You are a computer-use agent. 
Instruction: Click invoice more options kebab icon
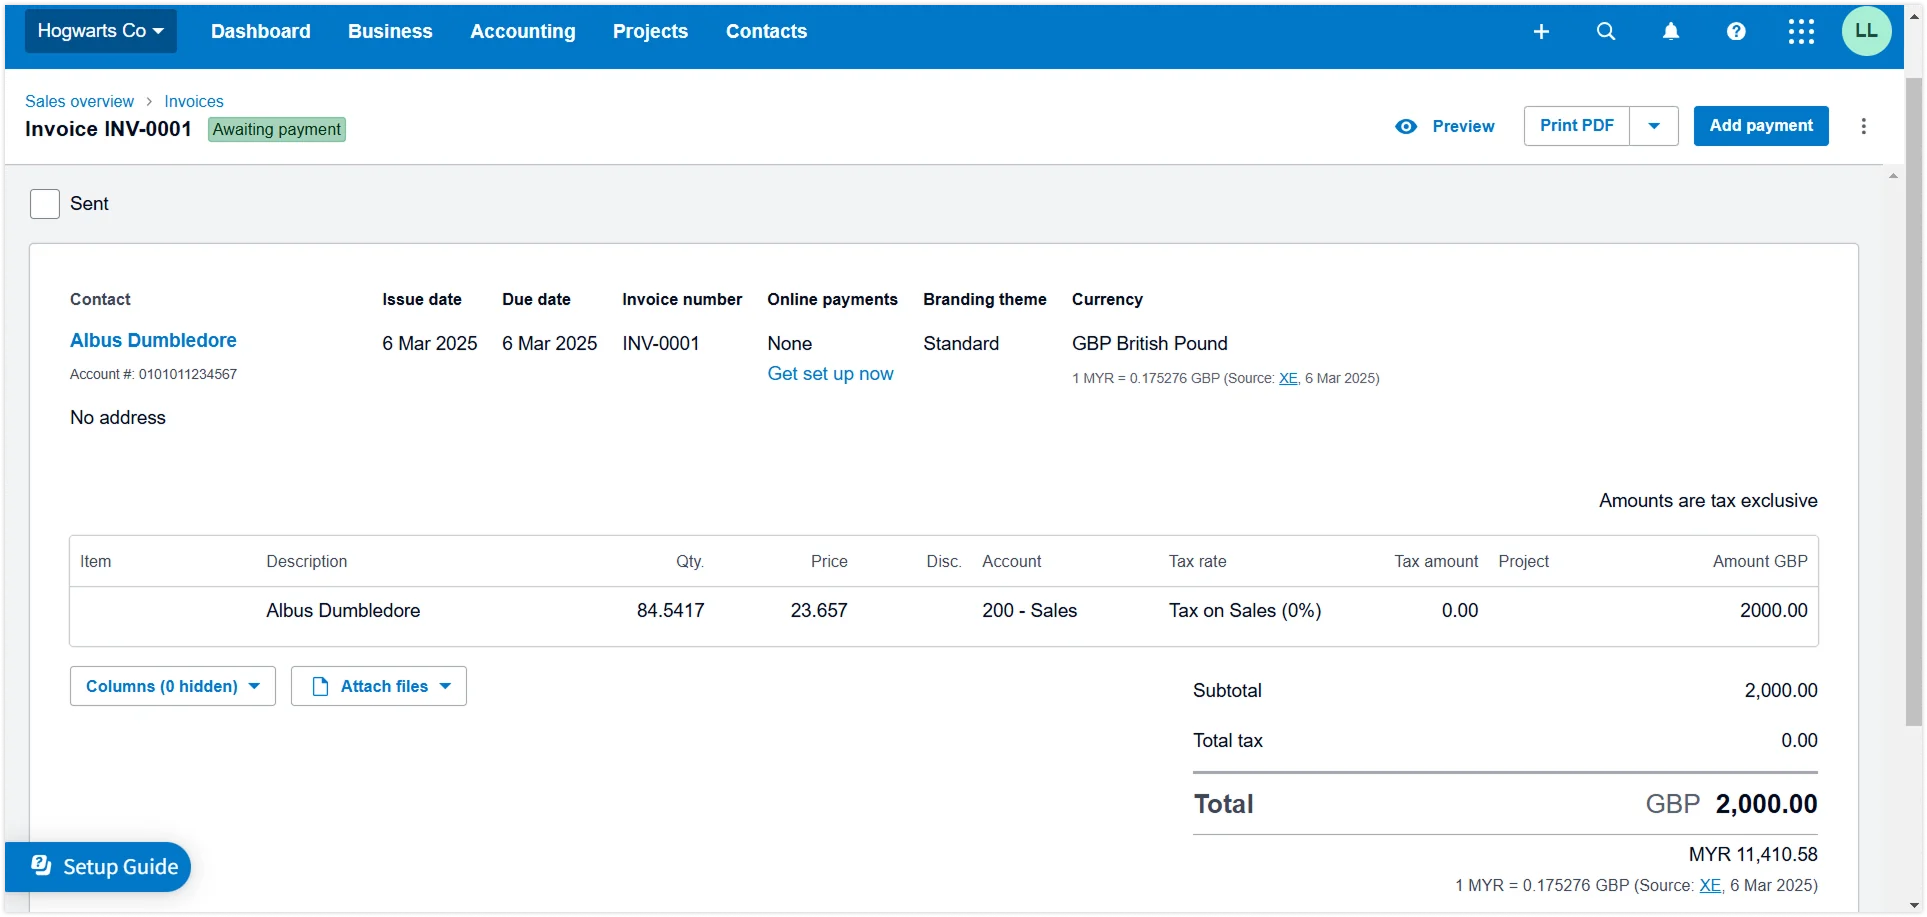coord(1863,126)
